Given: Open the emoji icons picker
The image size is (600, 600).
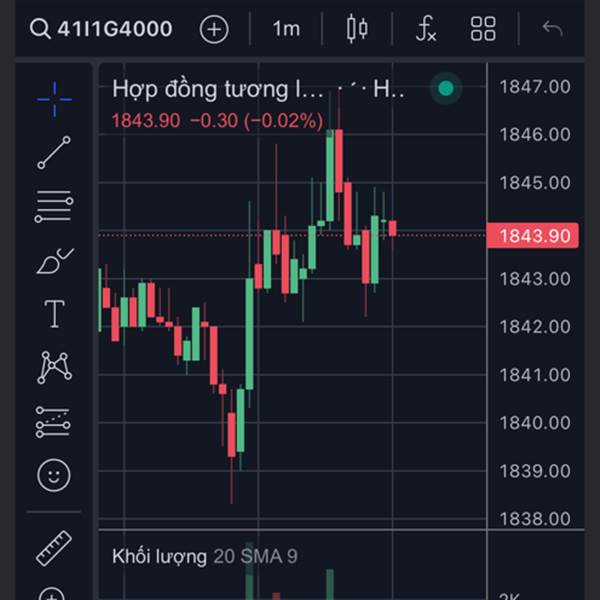Looking at the screenshot, I should pos(54,476).
